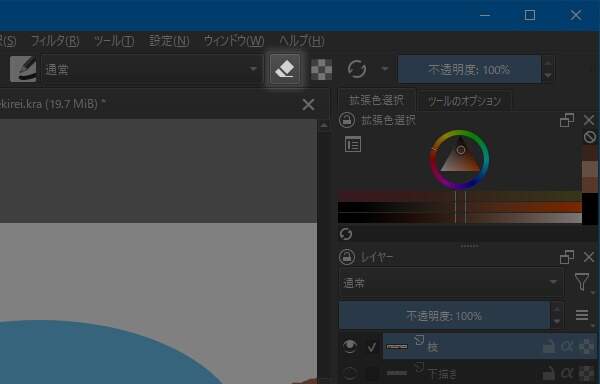Viewport: 600px width, 384px height.
Task: Switch to the ツールのオプション tab
Action: [464, 101]
